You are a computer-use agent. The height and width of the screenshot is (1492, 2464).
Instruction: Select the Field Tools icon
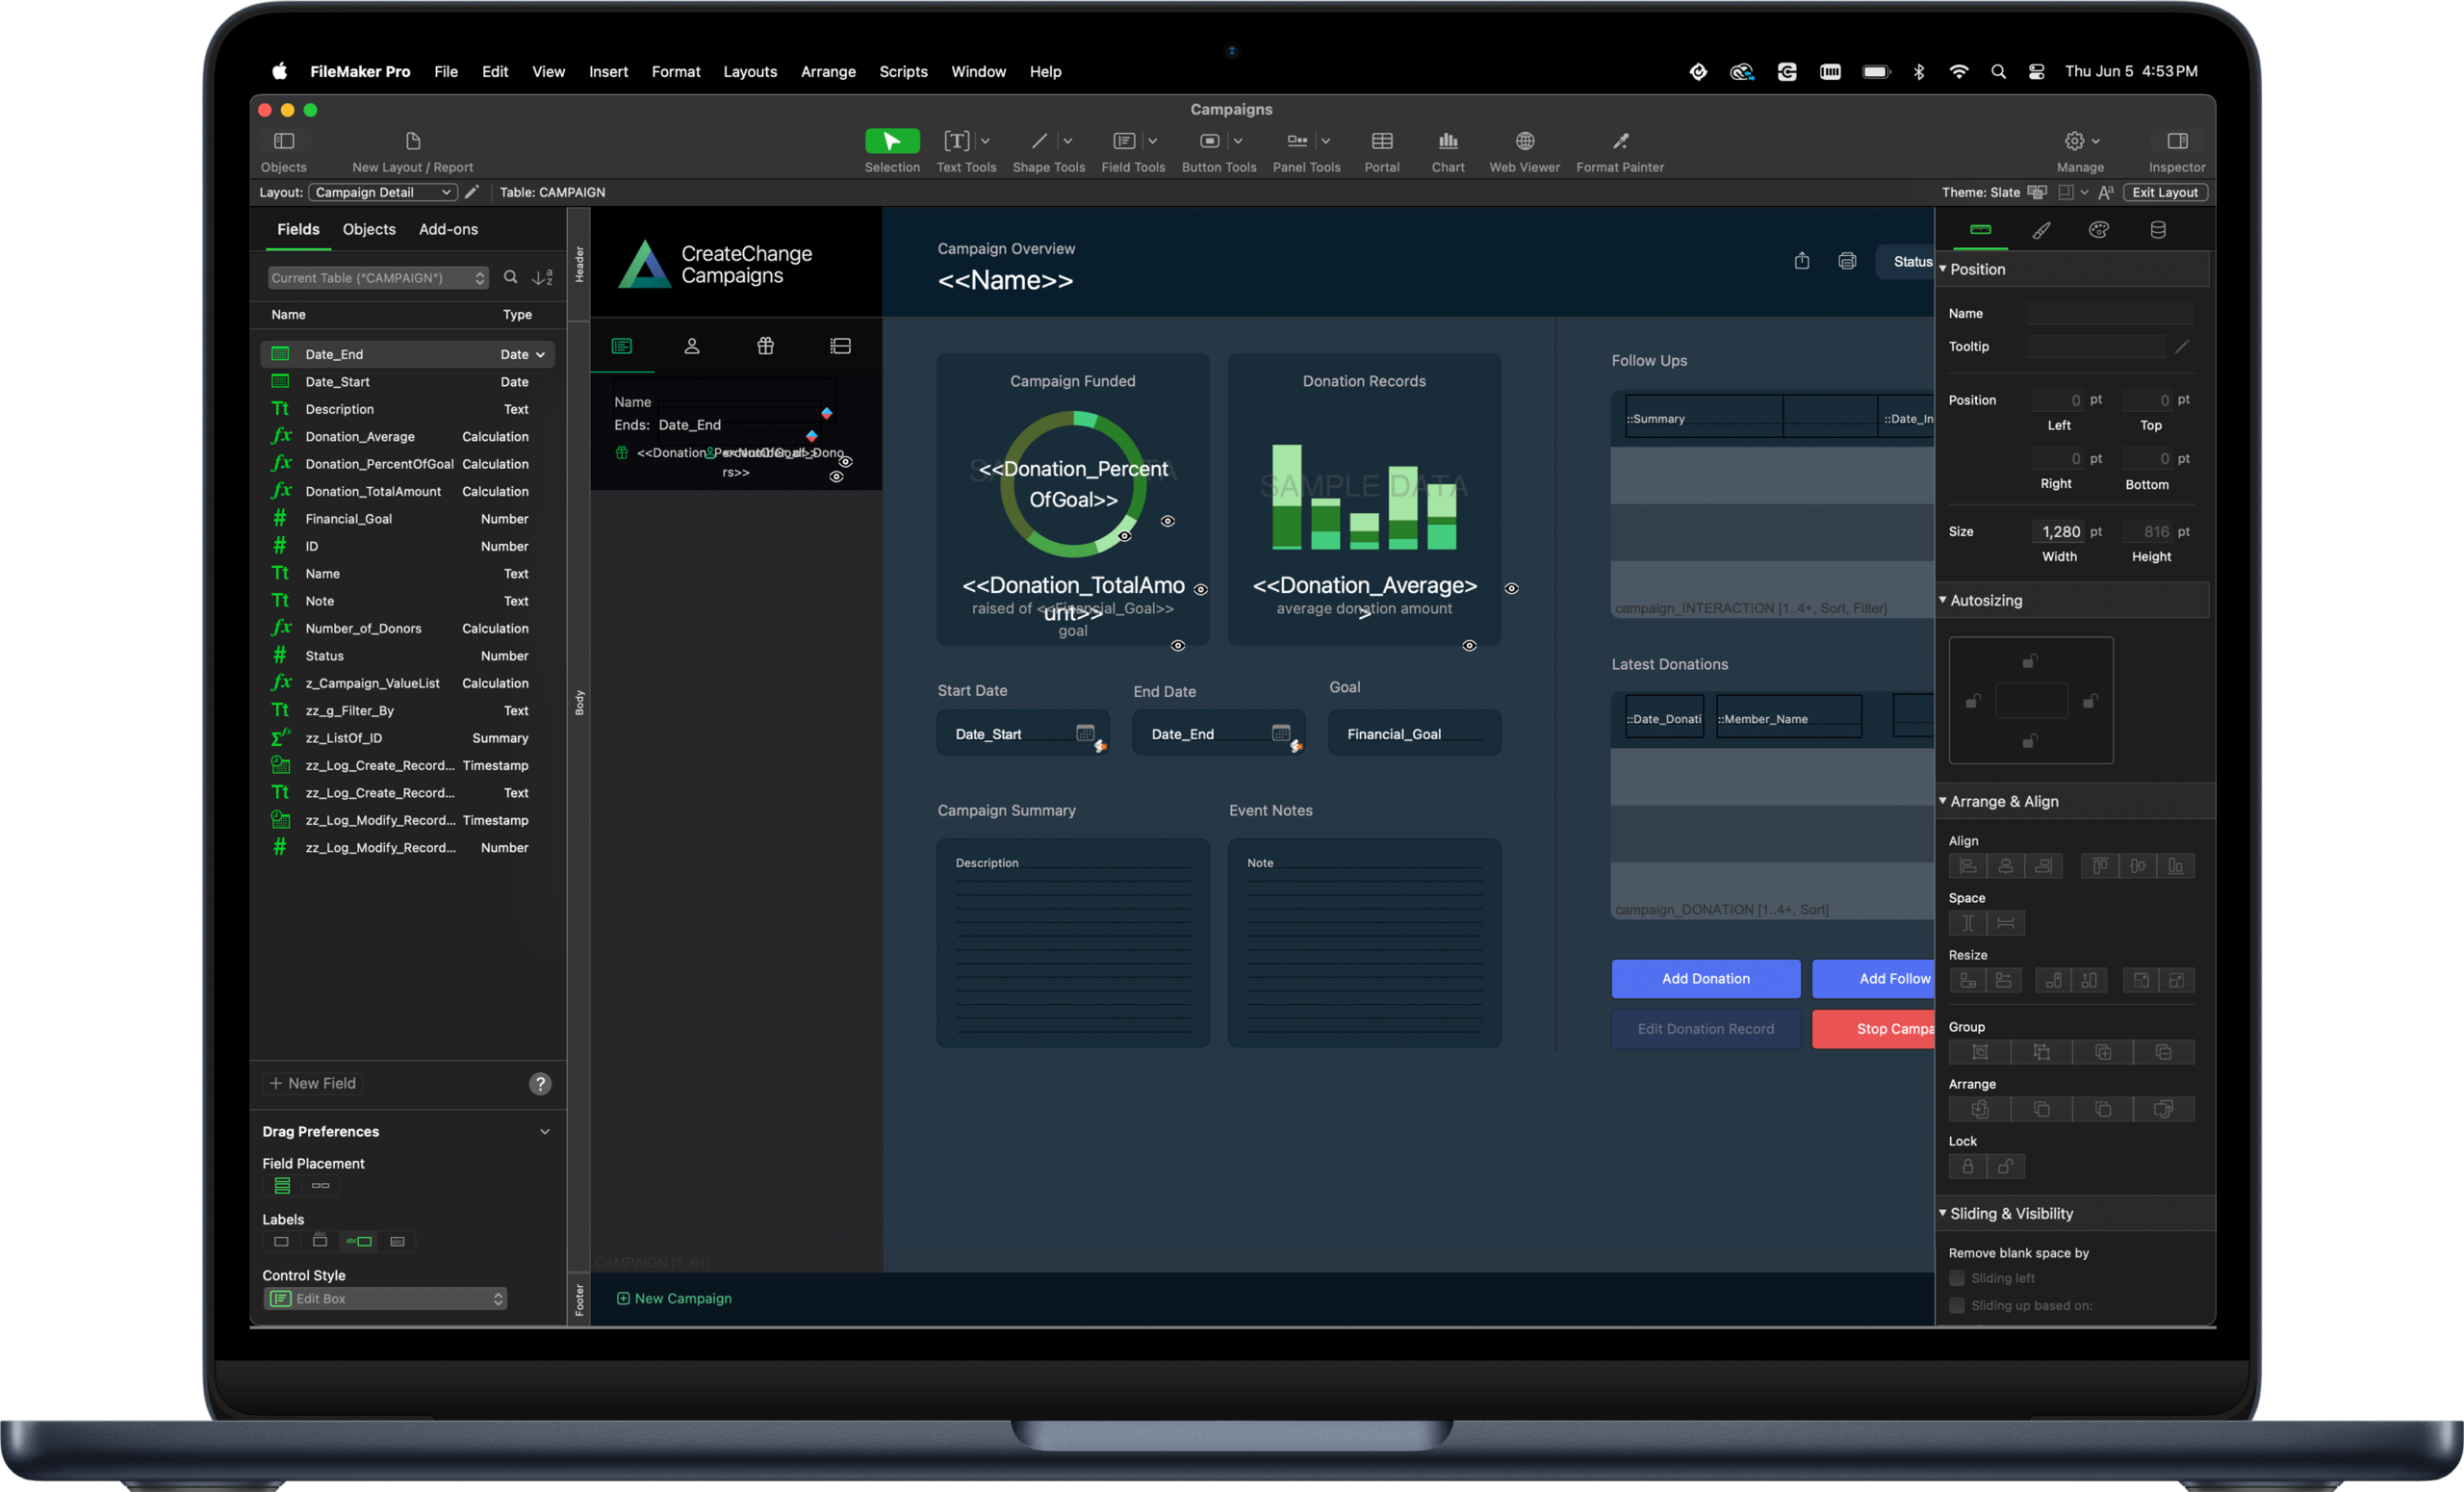tap(1123, 141)
